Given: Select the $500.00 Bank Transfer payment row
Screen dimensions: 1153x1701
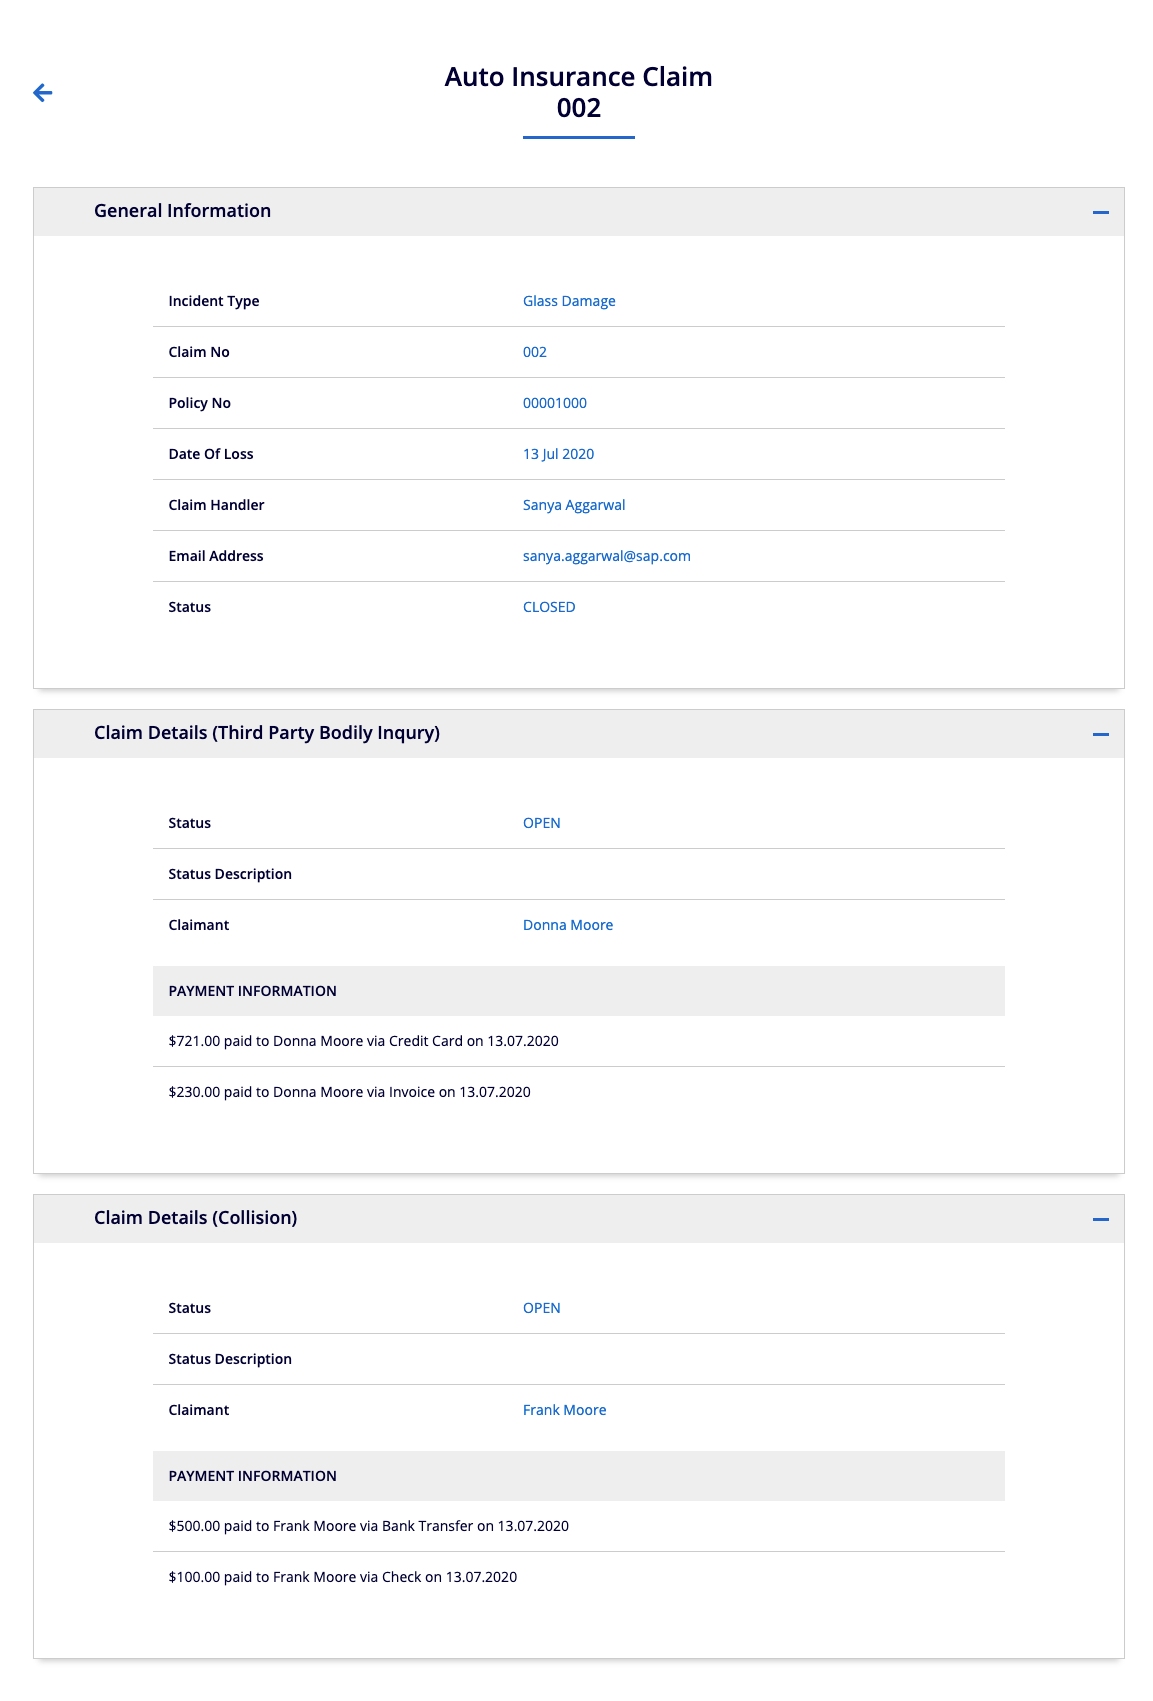Looking at the screenshot, I should coord(368,1526).
